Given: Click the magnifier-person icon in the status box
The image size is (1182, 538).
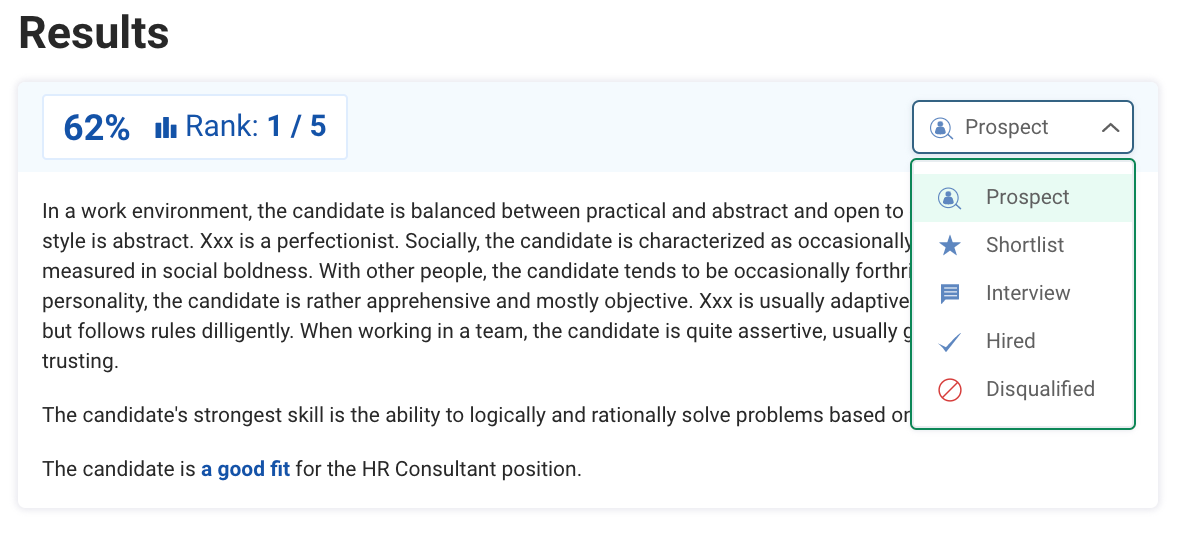Looking at the screenshot, I should pyautogui.click(x=941, y=128).
